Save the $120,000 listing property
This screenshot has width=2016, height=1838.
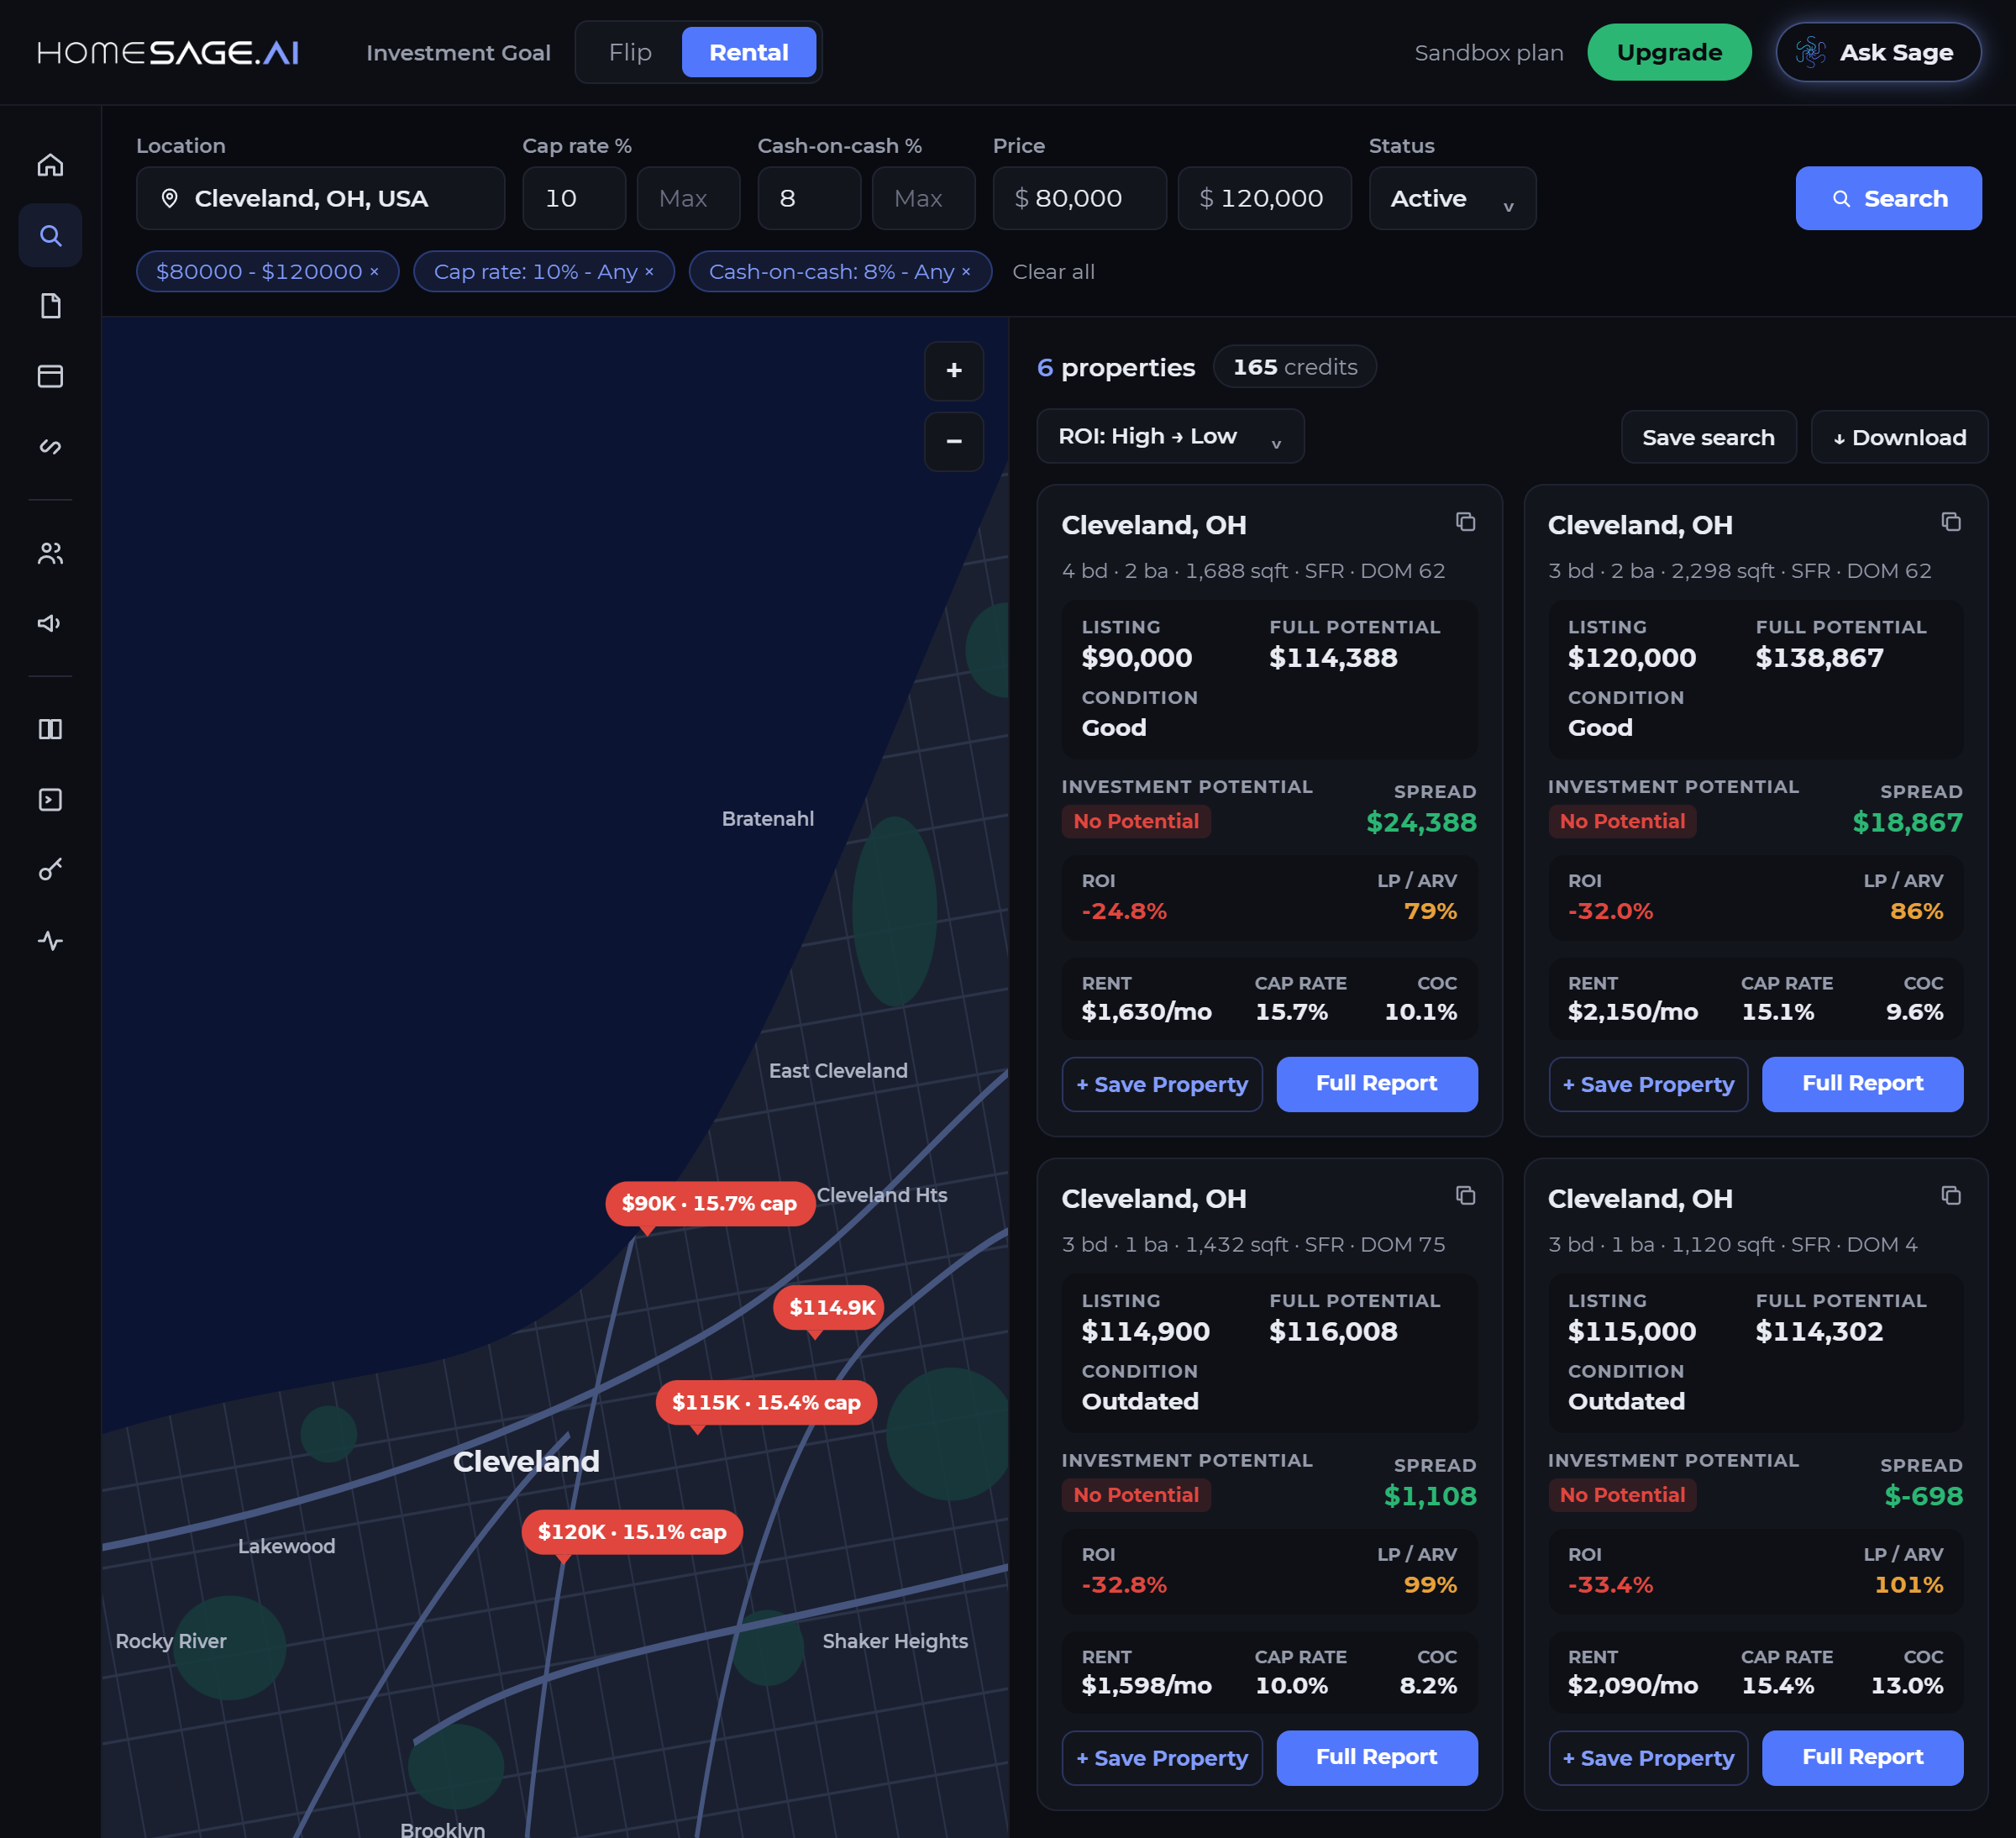(1648, 1084)
